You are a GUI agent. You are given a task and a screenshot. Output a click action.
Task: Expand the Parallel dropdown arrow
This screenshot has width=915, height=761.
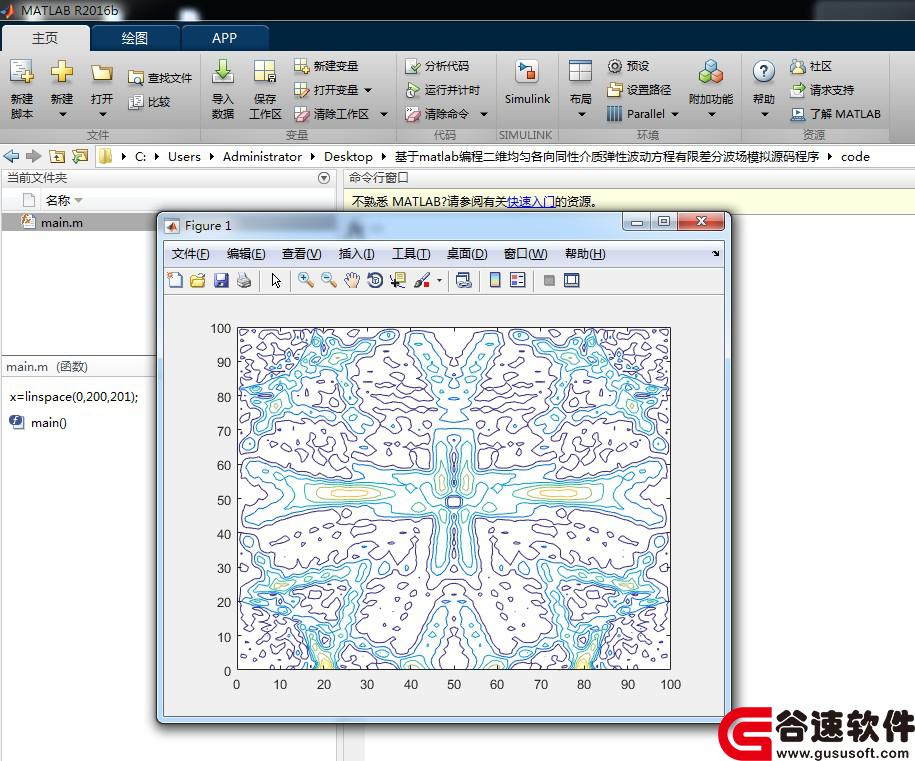click(x=675, y=114)
